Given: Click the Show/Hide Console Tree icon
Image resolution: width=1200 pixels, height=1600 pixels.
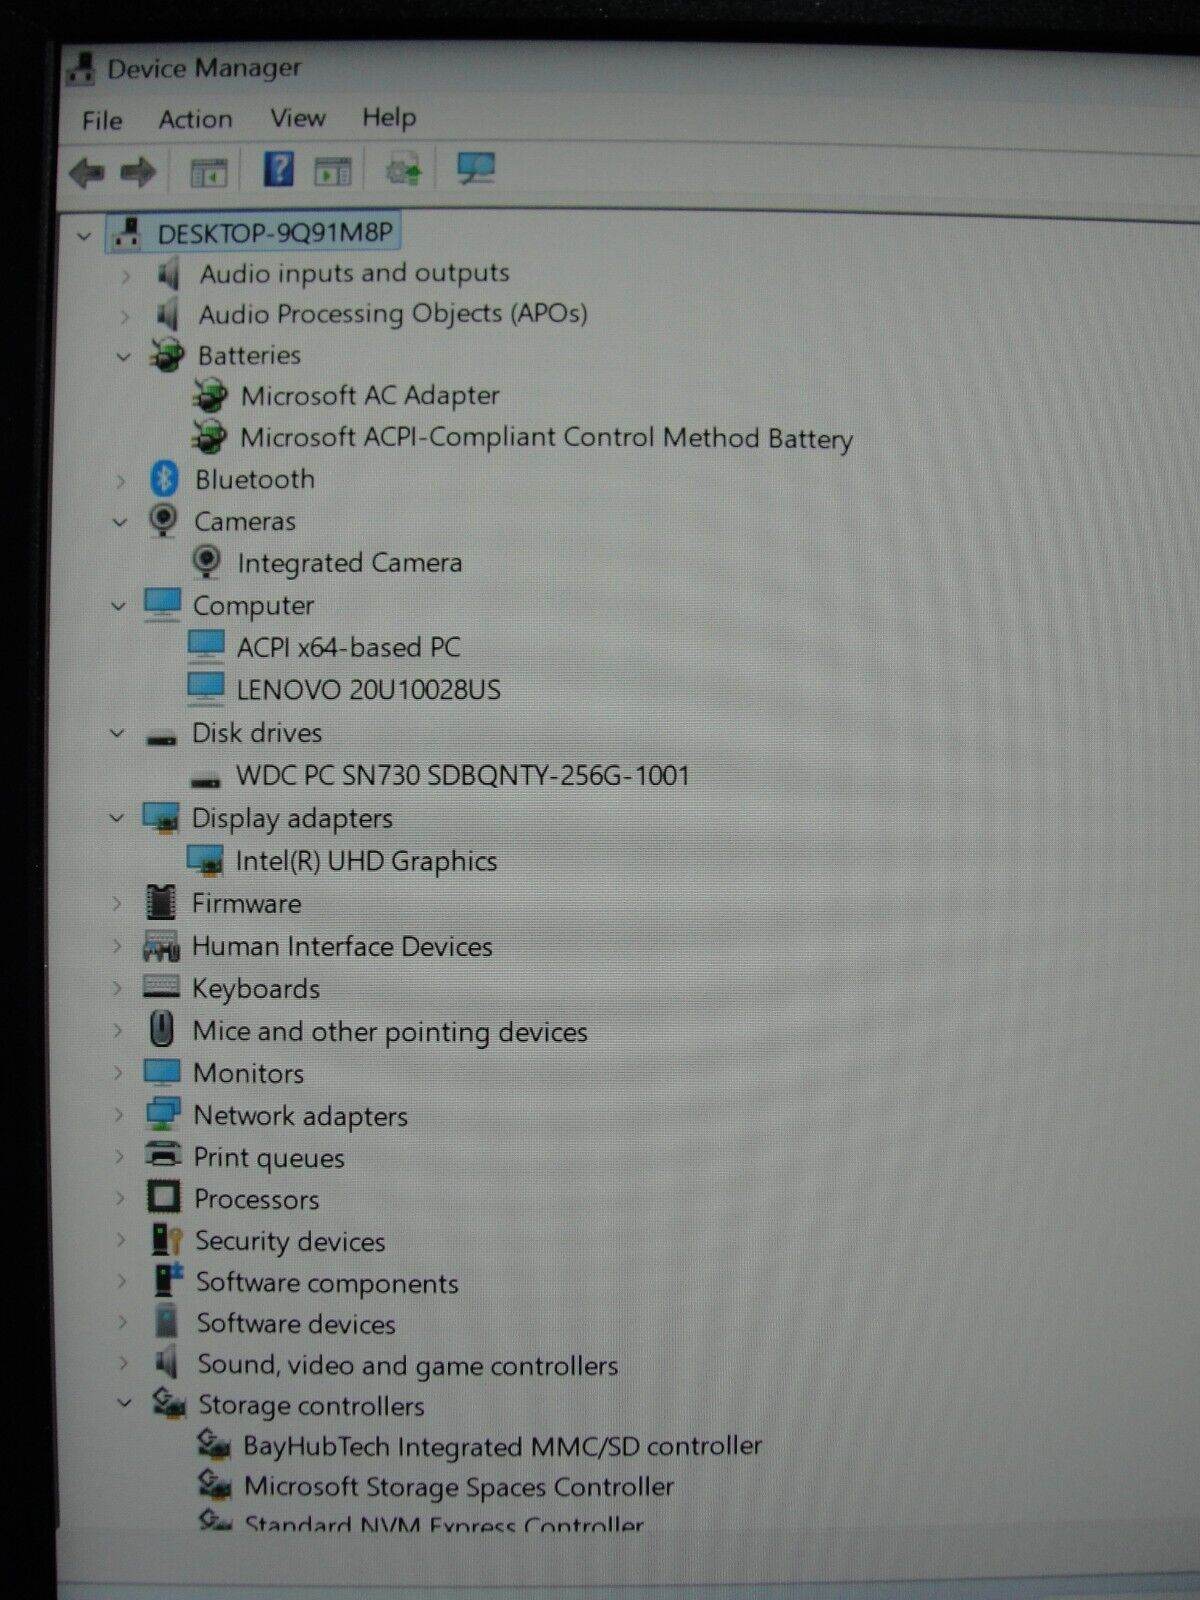Looking at the screenshot, I should (209, 173).
